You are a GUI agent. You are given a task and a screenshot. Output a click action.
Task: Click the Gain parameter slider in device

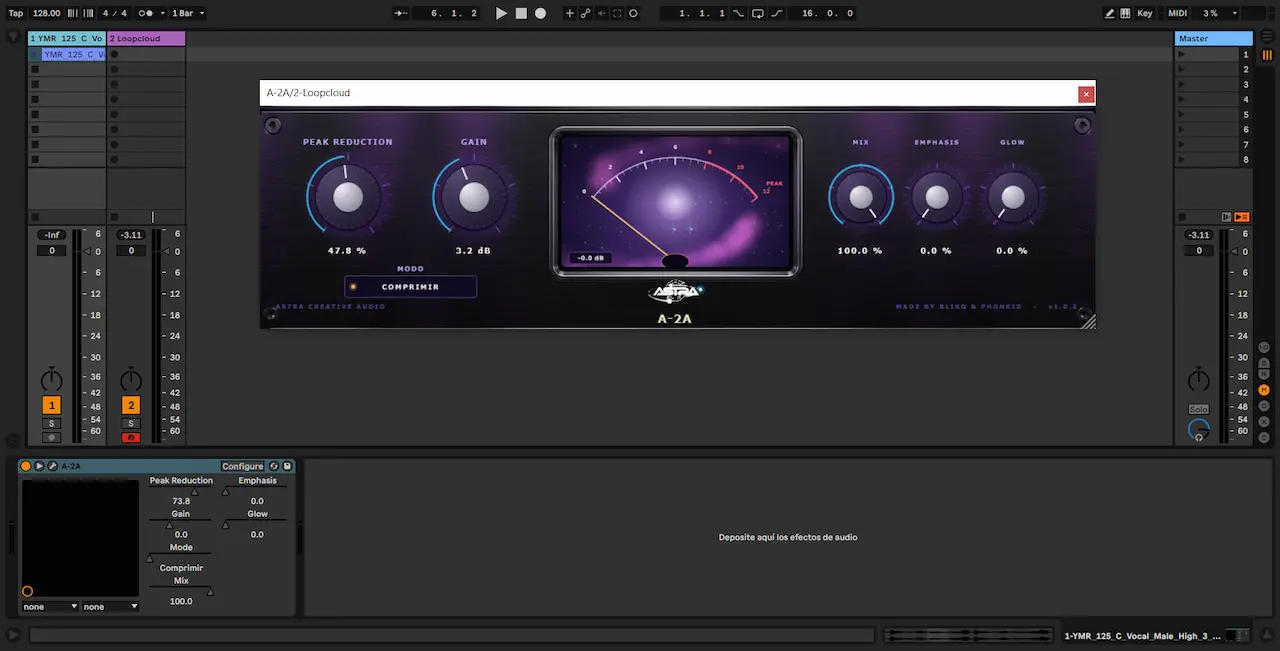click(181, 524)
